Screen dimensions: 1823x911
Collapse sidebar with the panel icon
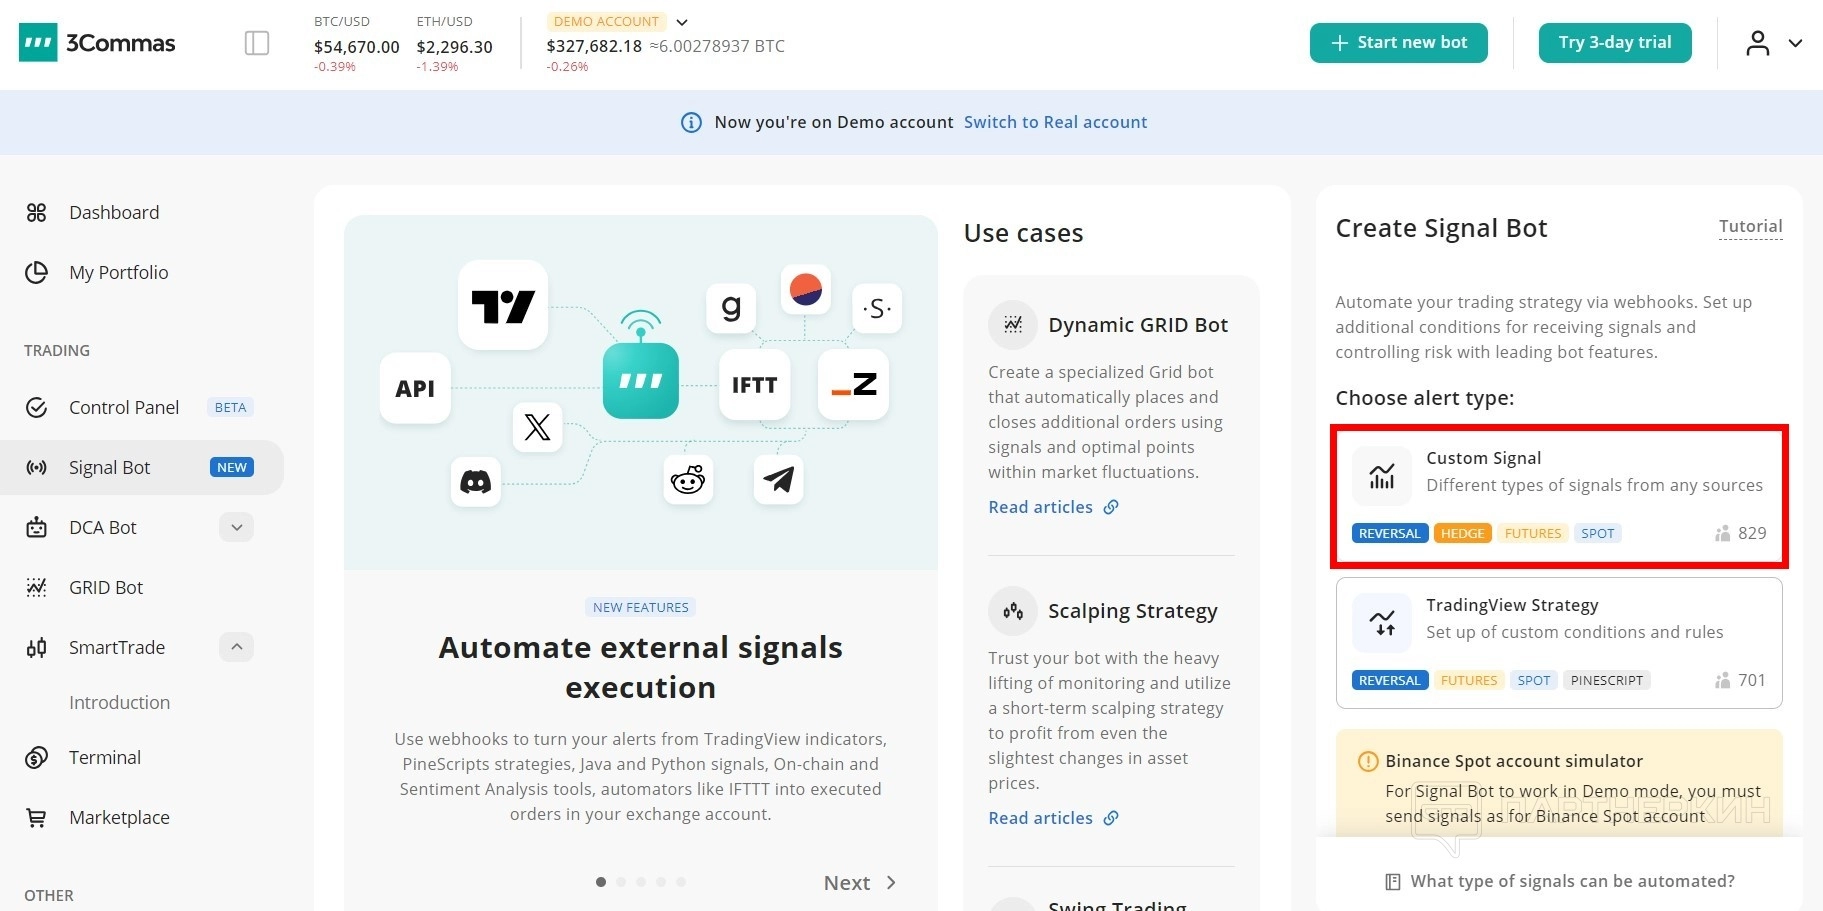(x=257, y=43)
